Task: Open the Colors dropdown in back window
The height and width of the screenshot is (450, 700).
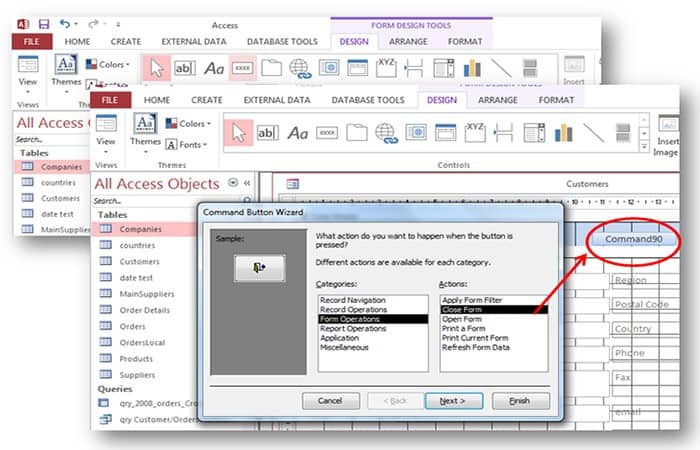Action: [108, 64]
